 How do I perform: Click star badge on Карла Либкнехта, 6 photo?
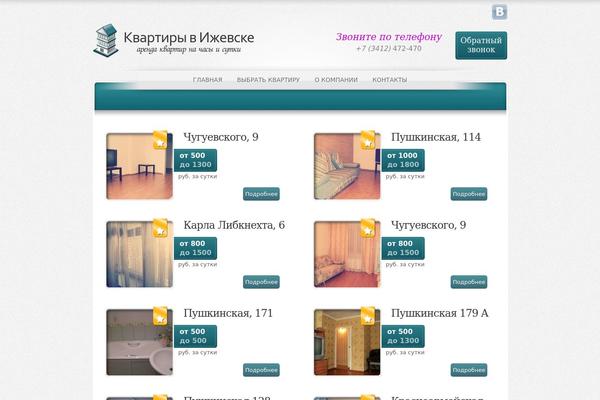[x=160, y=228]
